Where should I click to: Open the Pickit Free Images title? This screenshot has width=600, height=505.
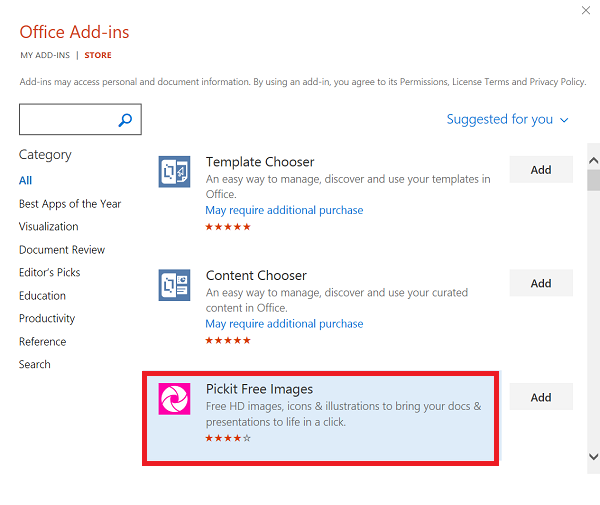[259, 389]
